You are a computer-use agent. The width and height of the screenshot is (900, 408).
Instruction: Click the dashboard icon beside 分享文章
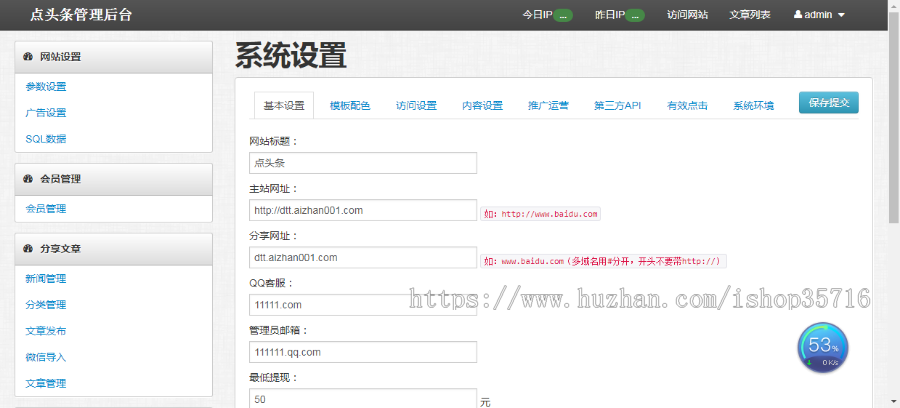click(x=28, y=249)
